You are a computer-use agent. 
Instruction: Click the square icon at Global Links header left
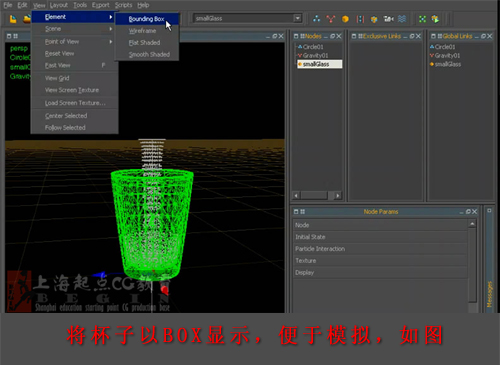433,36
